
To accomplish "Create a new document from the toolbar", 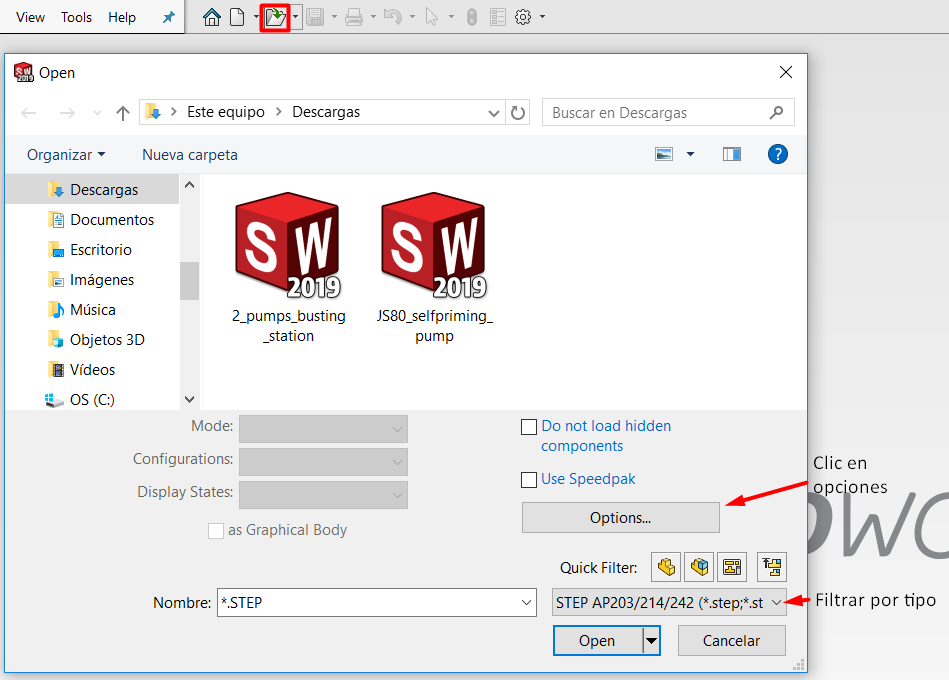I will [237, 17].
